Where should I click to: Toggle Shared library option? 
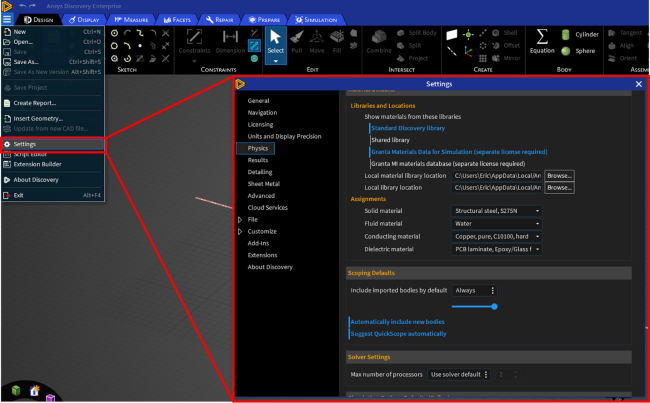click(x=390, y=140)
